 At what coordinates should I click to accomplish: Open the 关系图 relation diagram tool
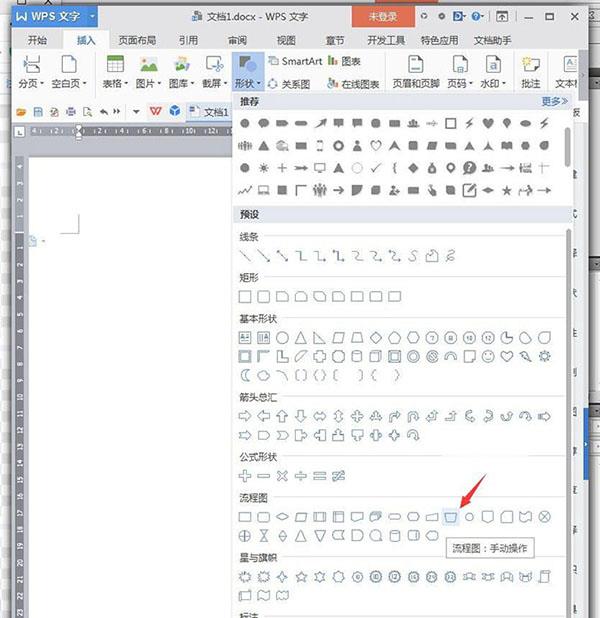289,84
